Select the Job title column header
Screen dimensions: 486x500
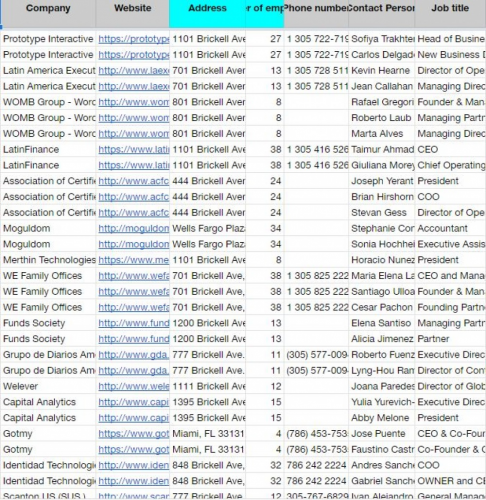coord(450,13)
